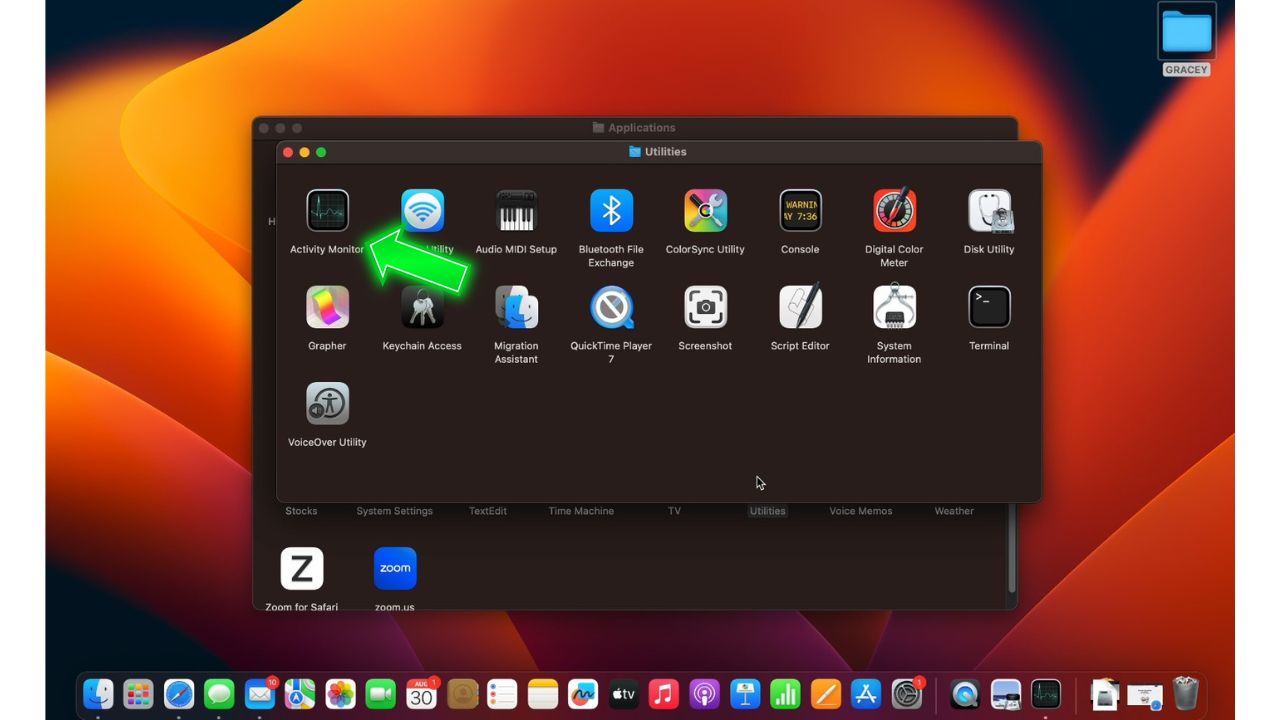This screenshot has height=720, width=1280.
Task: Select the Terminal app
Action: click(x=989, y=307)
